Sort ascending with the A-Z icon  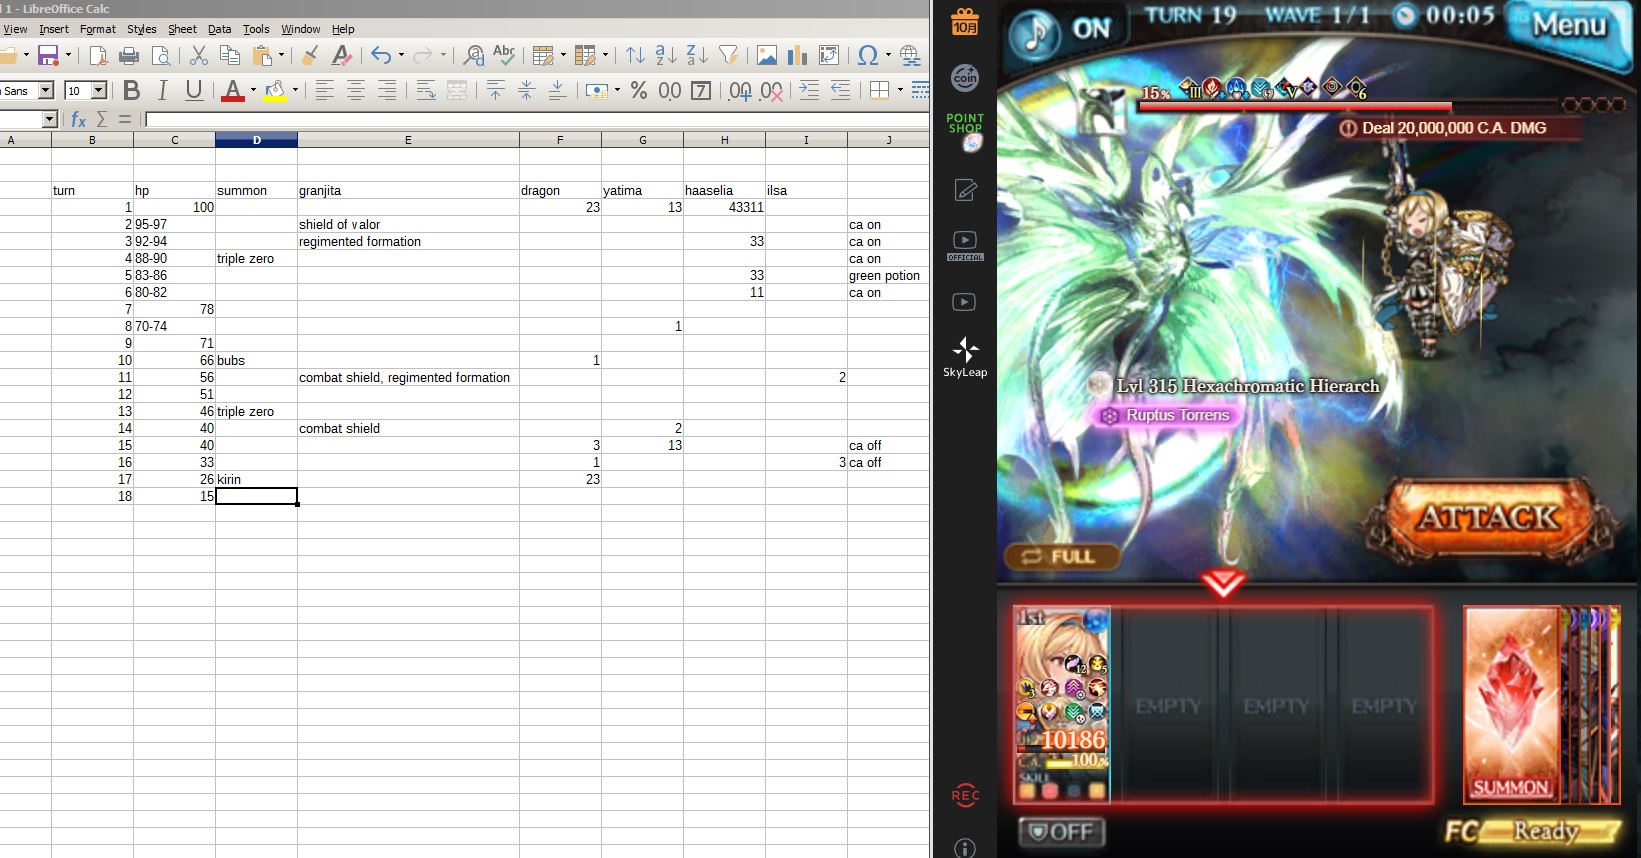tap(666, 56)
